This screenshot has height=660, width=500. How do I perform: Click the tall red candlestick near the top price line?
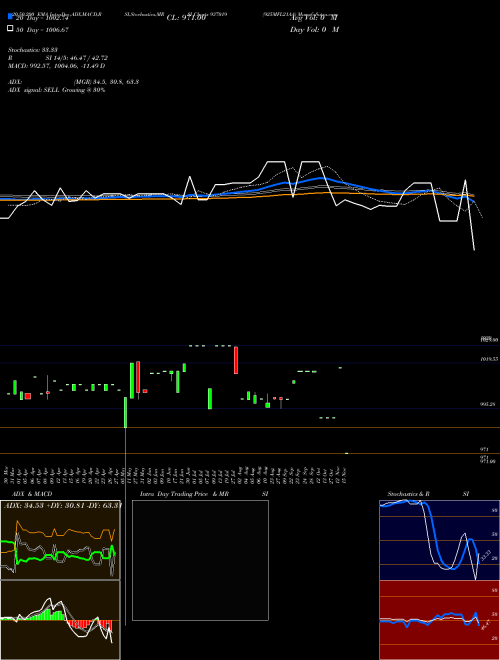coord(236,360)
